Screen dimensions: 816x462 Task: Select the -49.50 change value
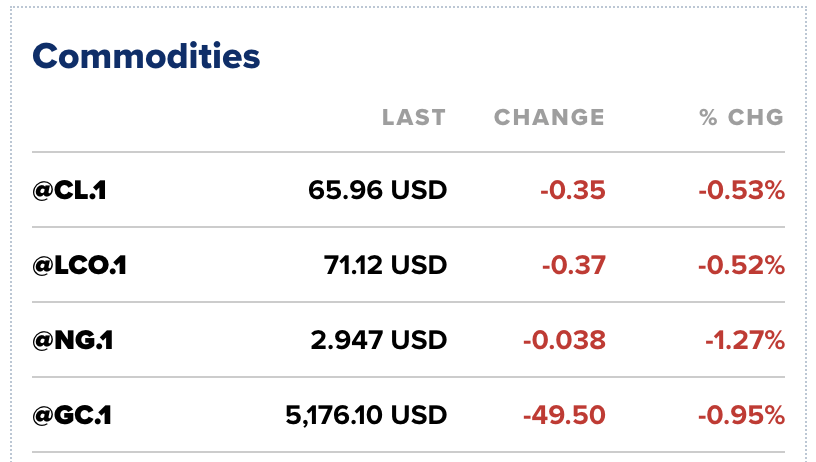pyautogui.click(x=565, y=415)
